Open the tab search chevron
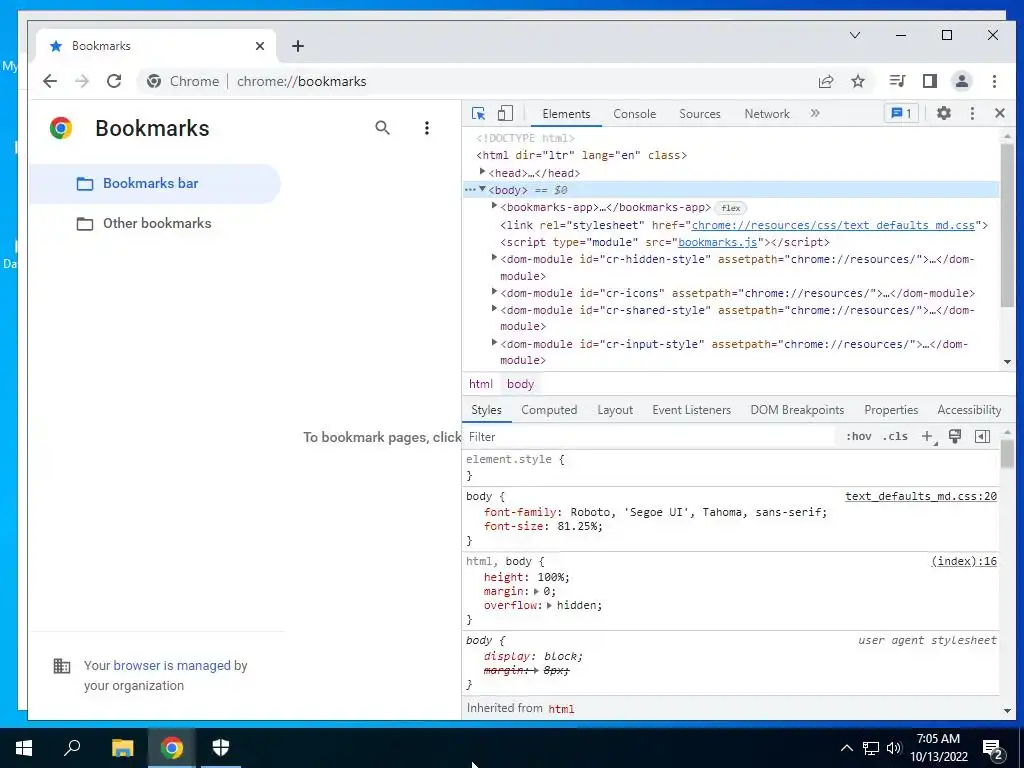Viewport: 1024px width, 768px height. point(855,35)
